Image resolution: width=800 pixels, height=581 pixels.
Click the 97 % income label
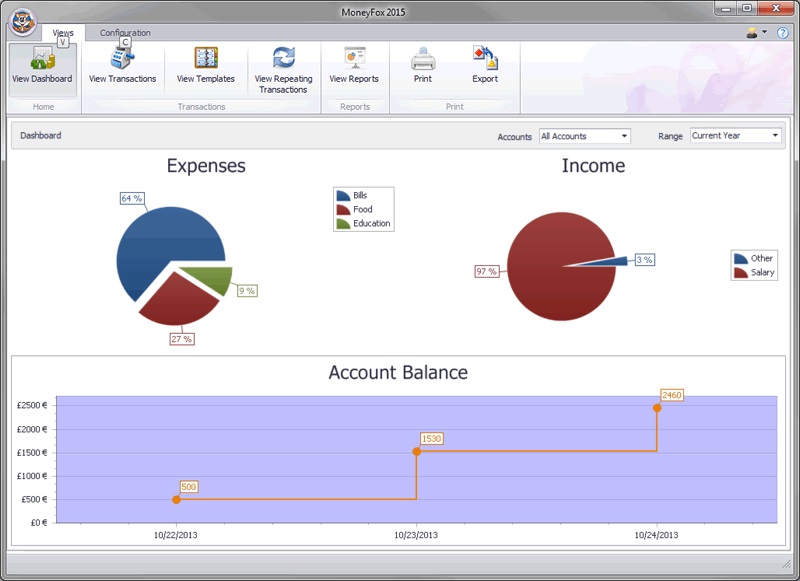(x=487, y=271)
